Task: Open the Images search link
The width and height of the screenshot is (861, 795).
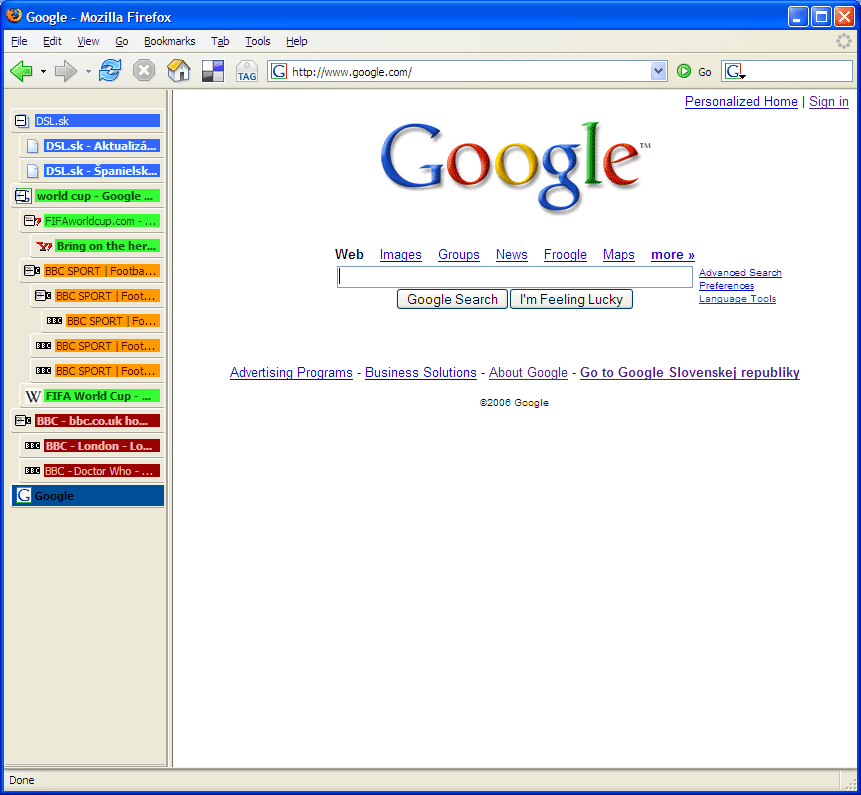Action: [x=400, y=255]
